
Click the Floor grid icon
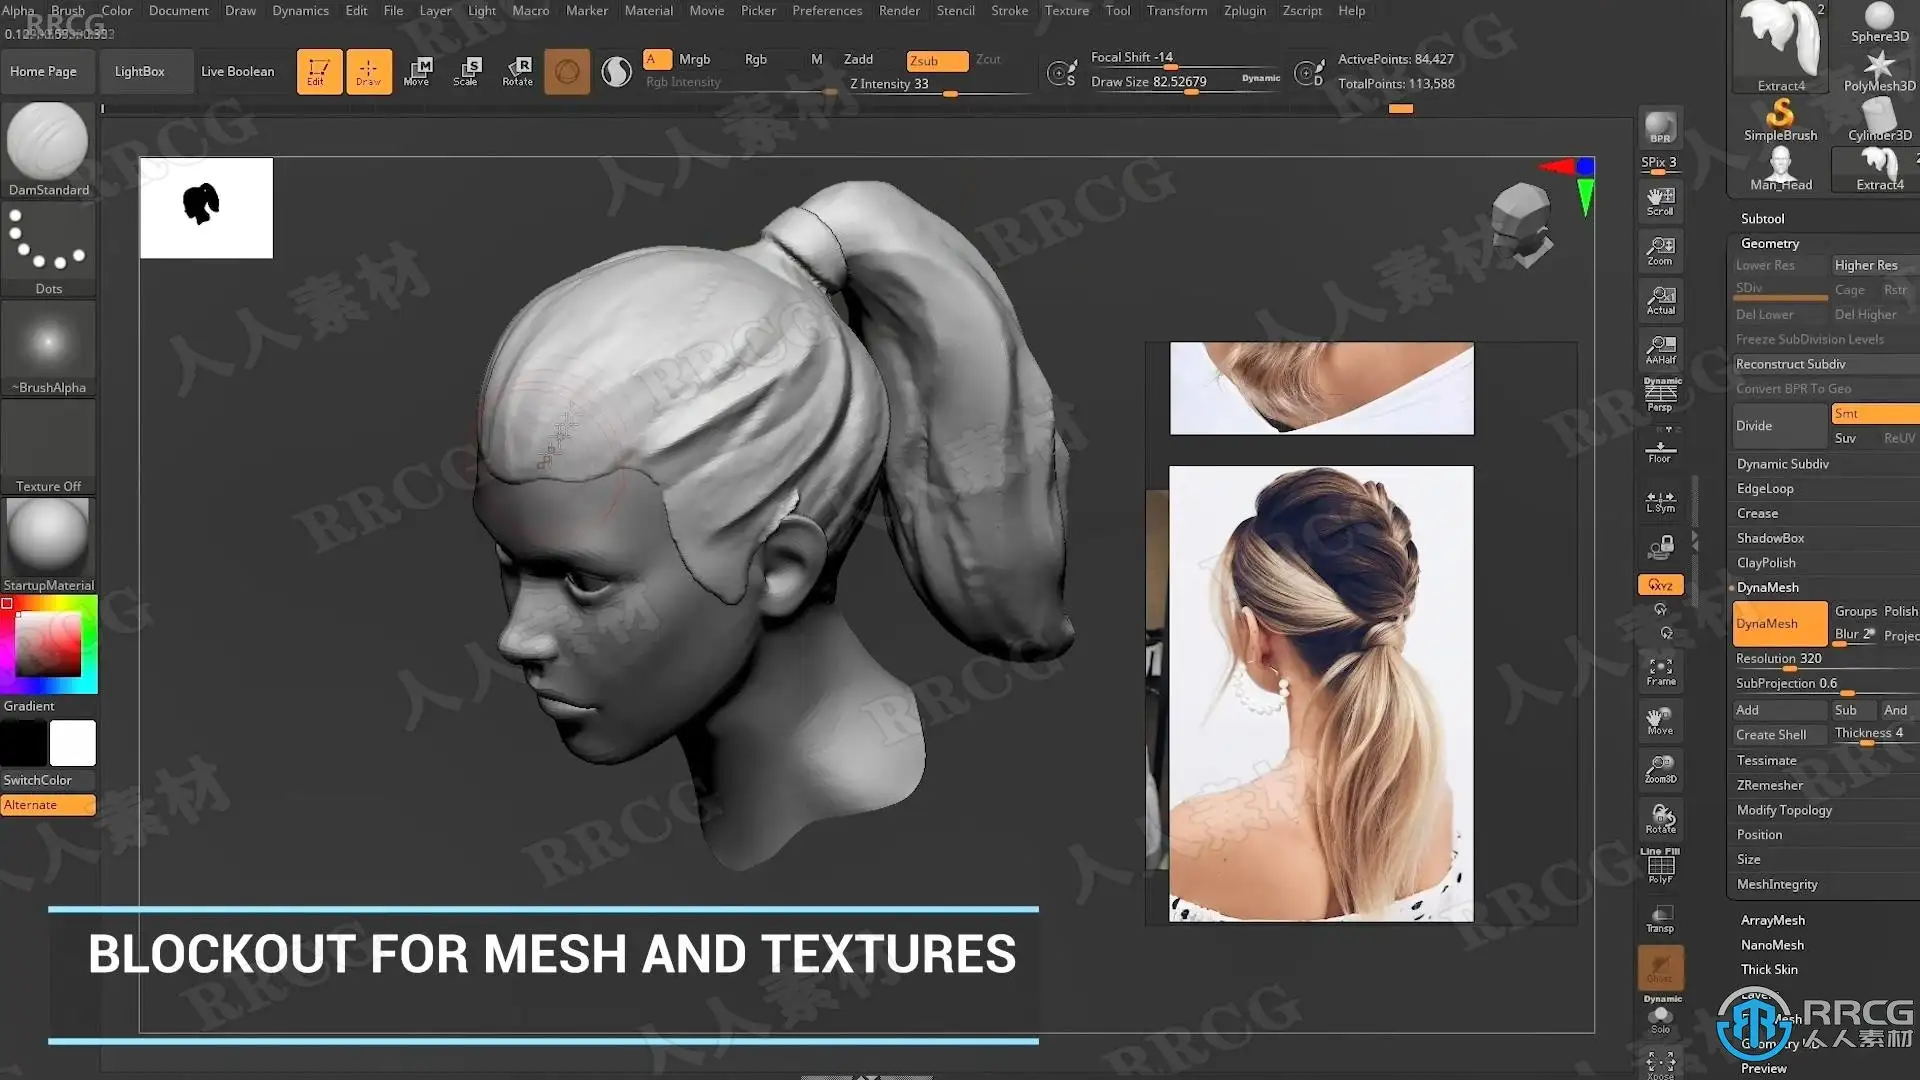(x=1660, y=449)
